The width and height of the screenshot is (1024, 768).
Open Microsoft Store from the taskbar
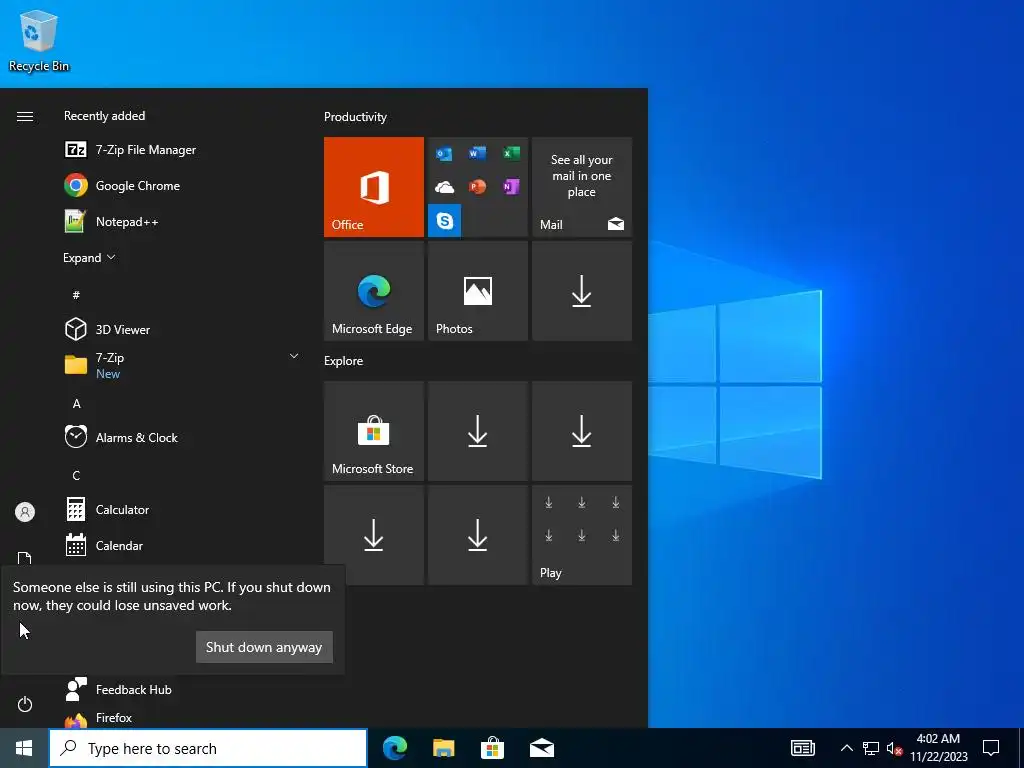click(492, 748)
